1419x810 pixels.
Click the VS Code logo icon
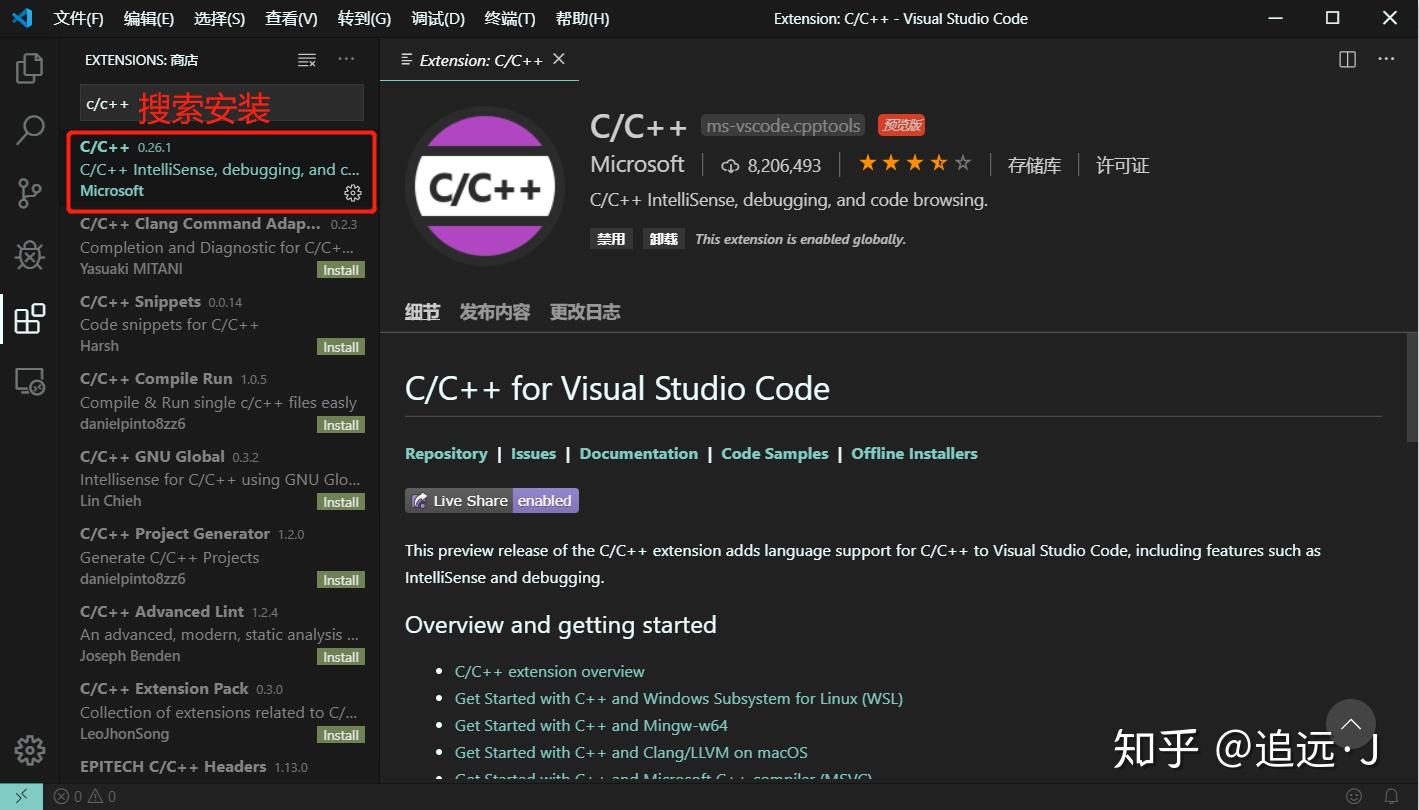[22, 18]
